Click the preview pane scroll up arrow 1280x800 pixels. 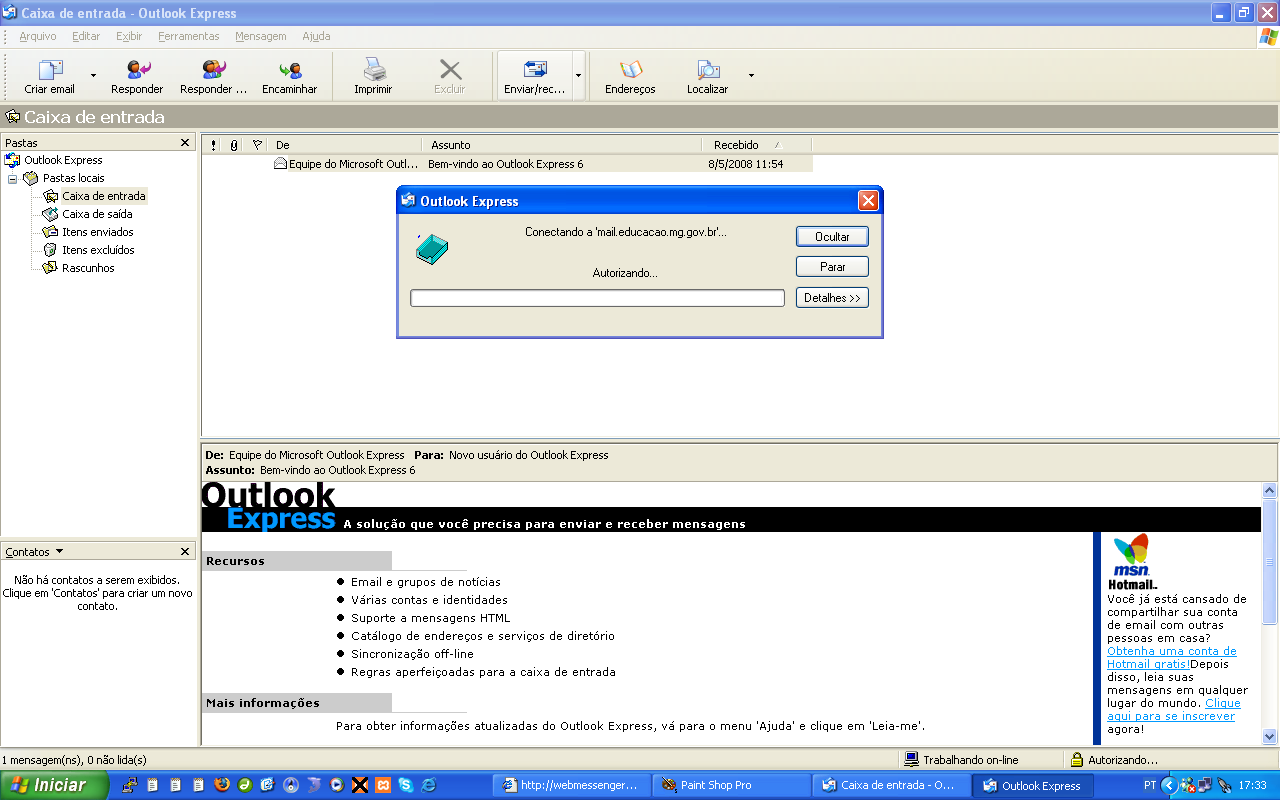[1270, 491]
